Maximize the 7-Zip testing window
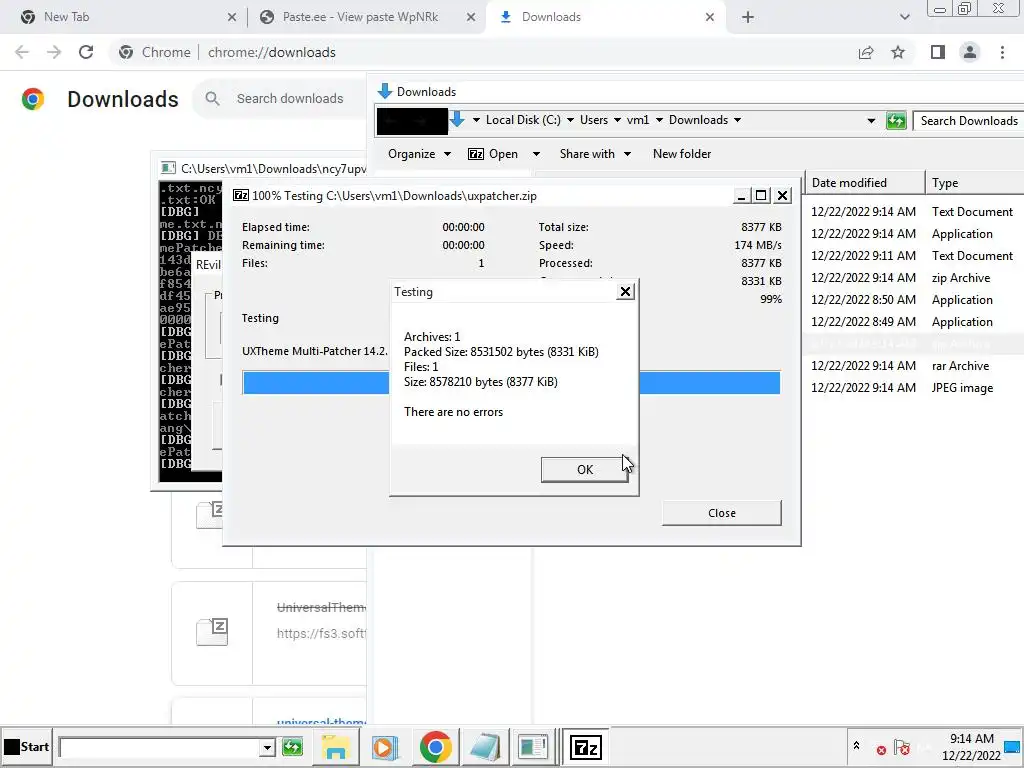This screenshot has height=768, width=1024. [761, 195]
